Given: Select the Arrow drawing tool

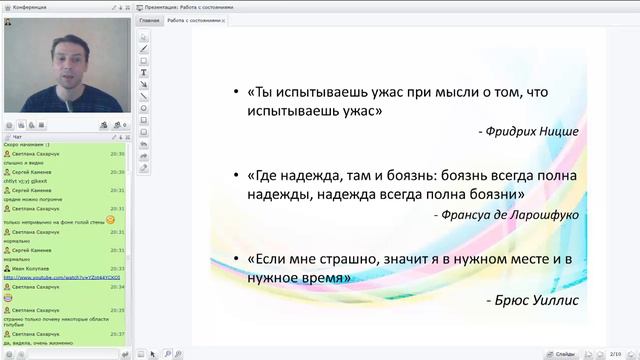Looking at the screenshot, I should point(144,84).
